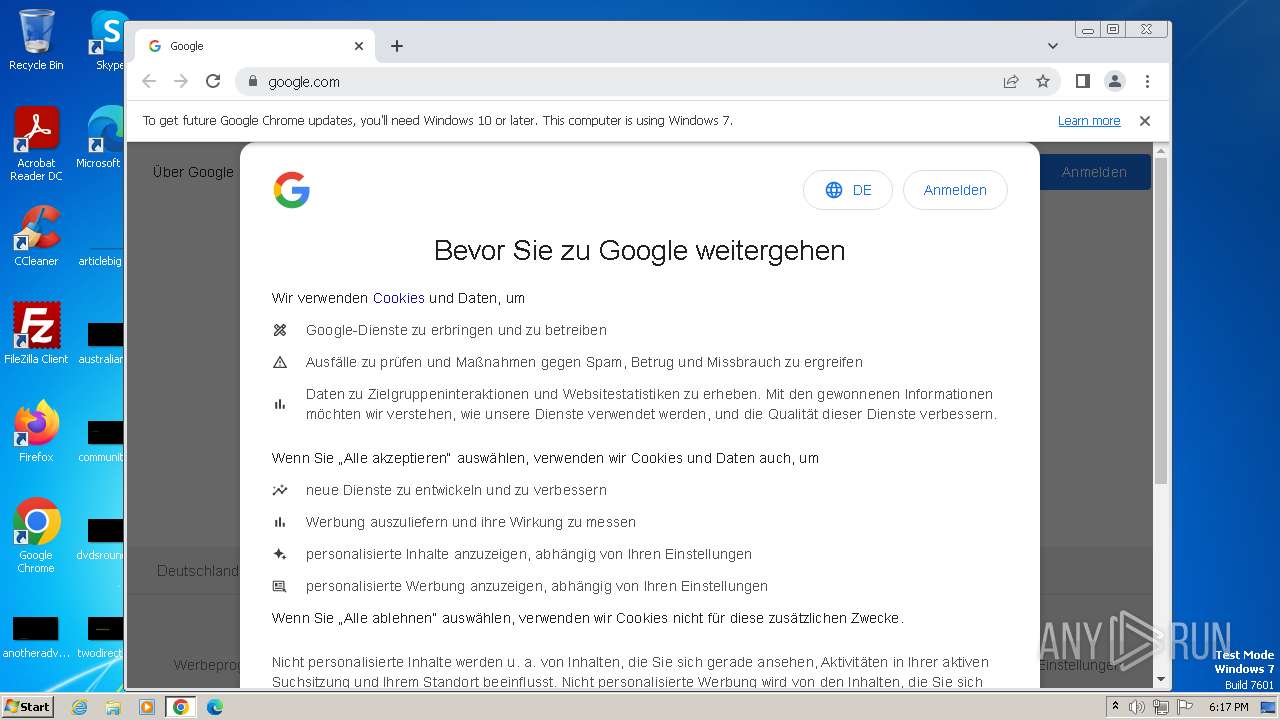Open the volume tray icon
1280x720 pixels.
pyautogui.click(x=1138, y=707)
